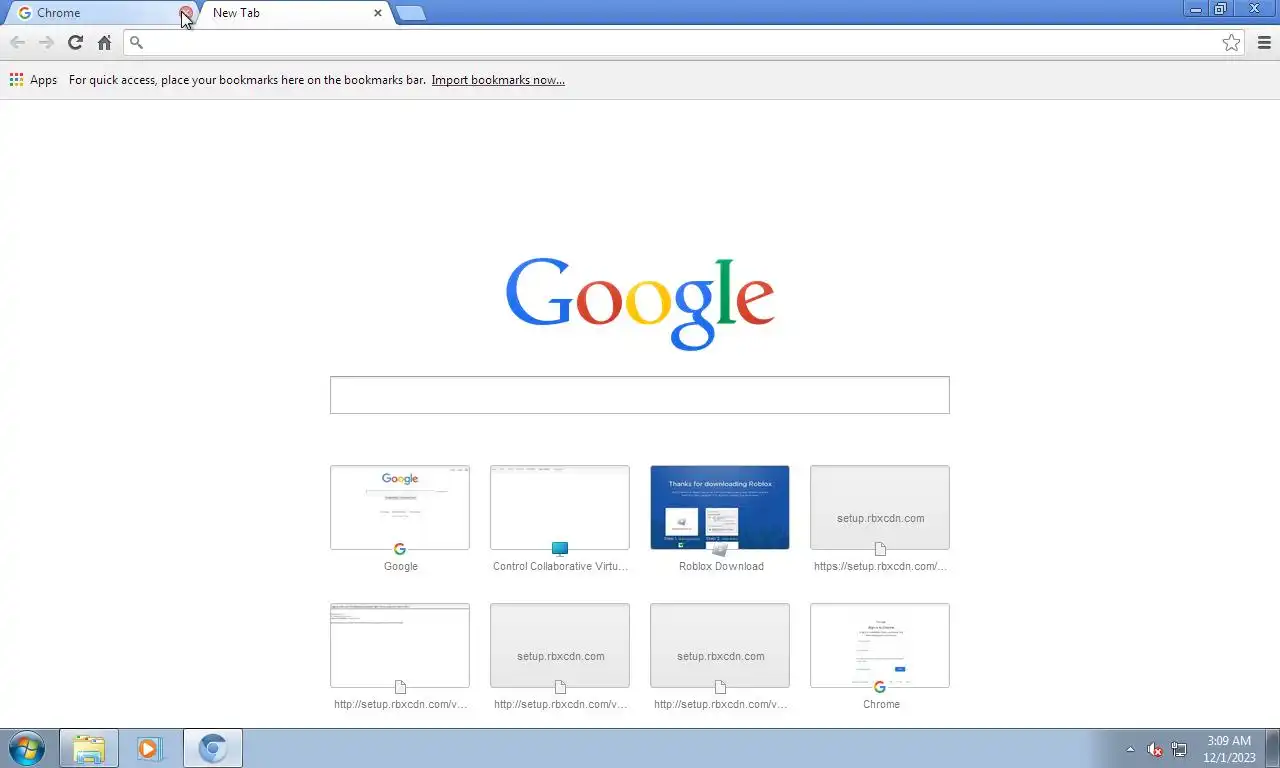Open the muted volume tray icon
Screen dimensions: 1280x768
pos(1154,749)
